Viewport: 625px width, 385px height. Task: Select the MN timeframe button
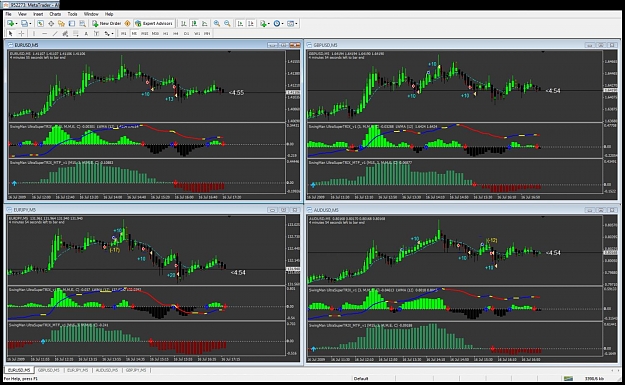(207, 34)
